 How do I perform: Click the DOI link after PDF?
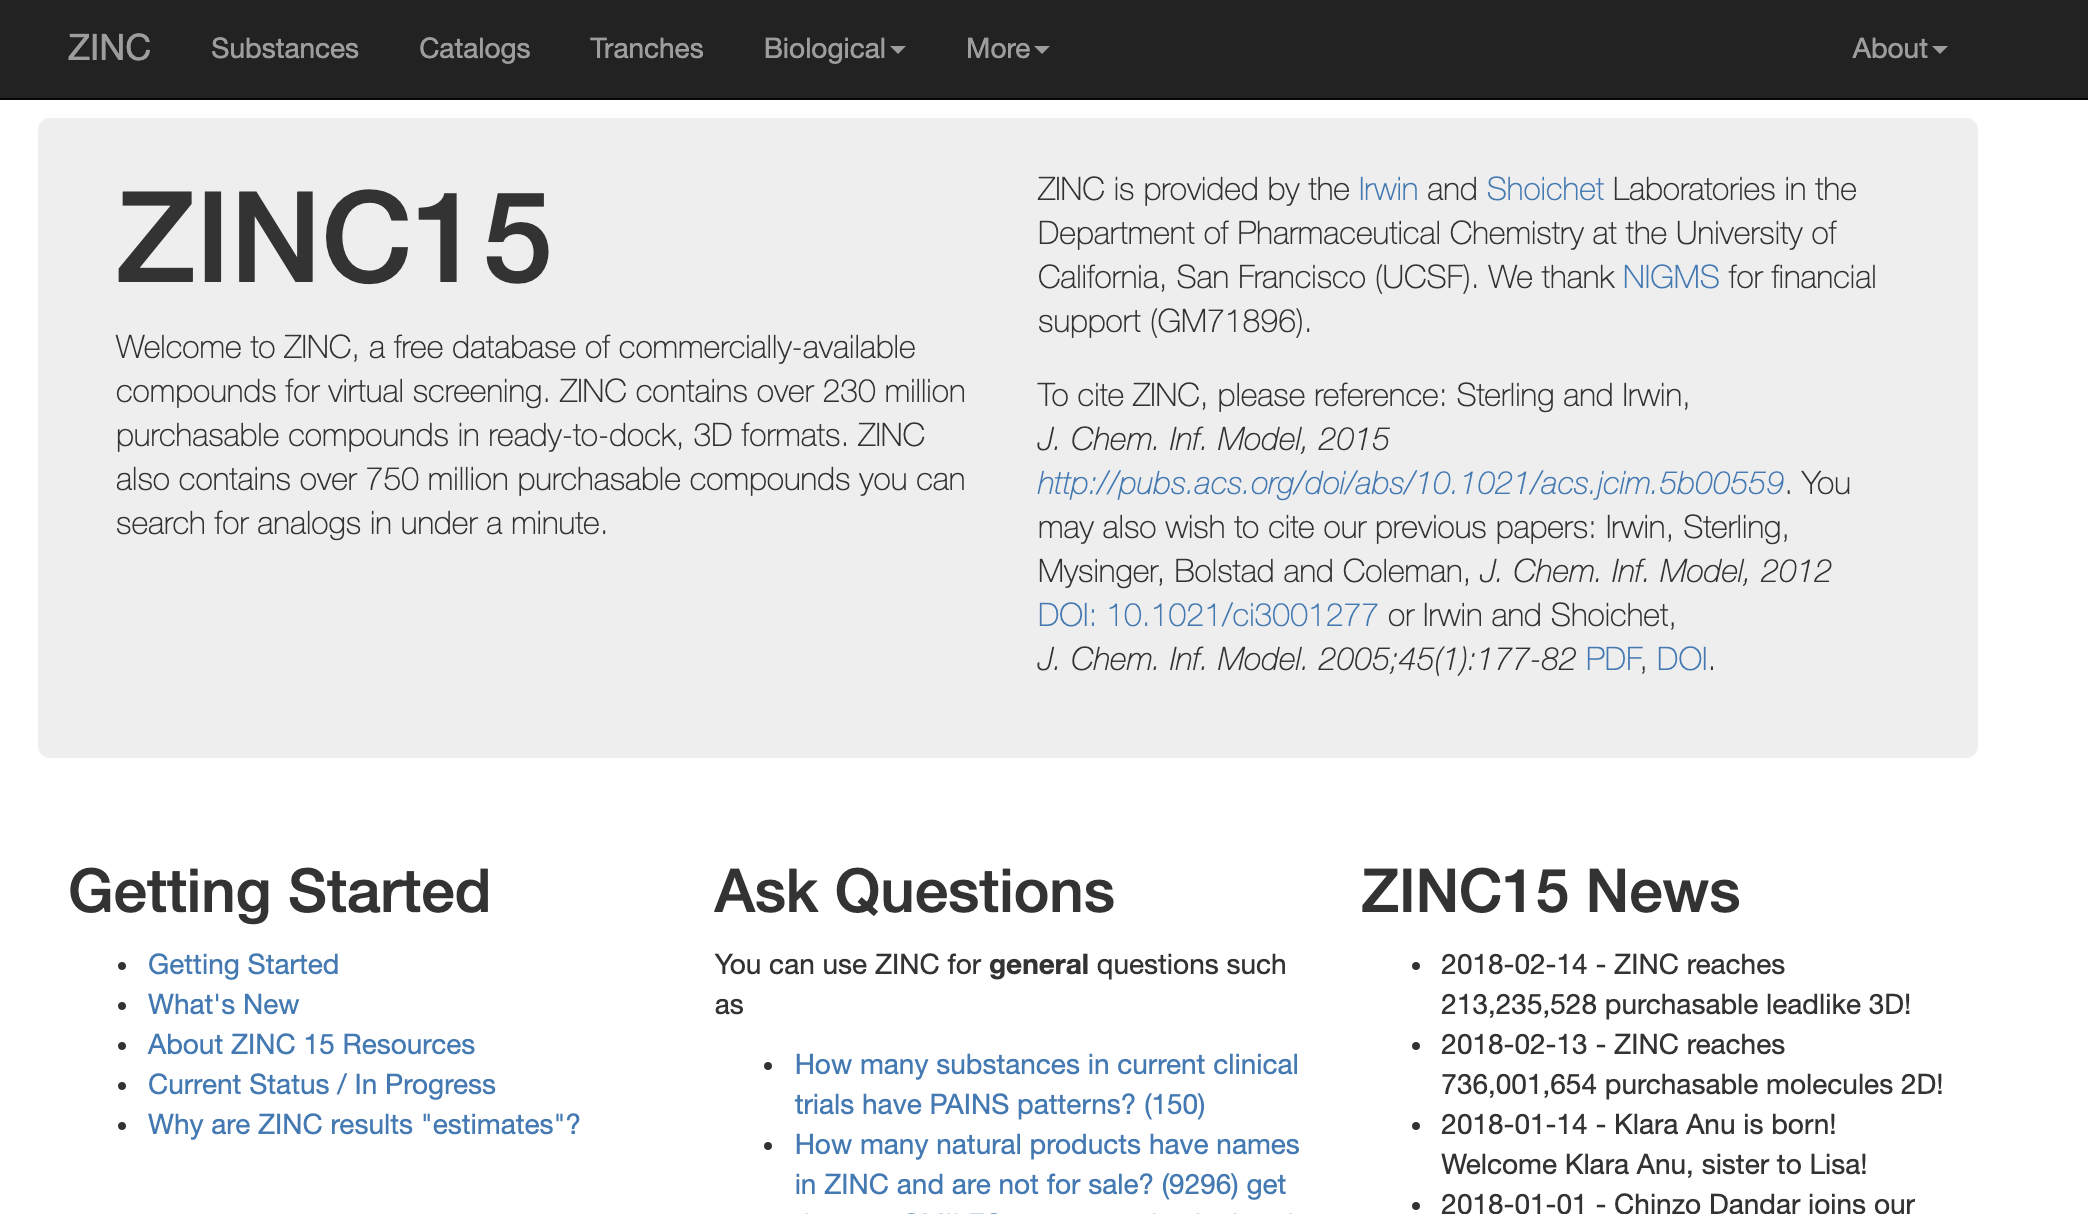1682,659
